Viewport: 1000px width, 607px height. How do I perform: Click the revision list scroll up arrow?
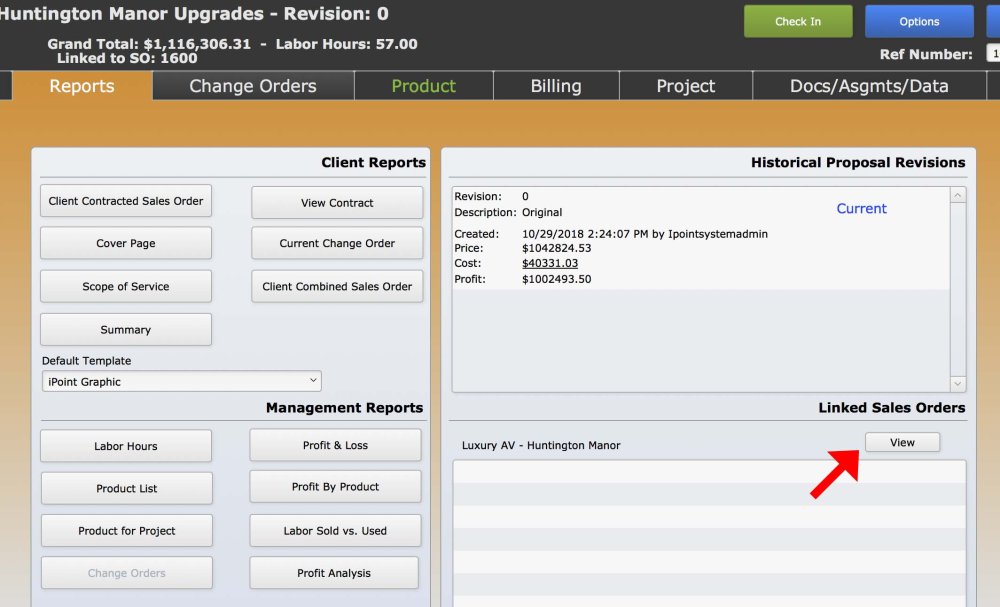(957, 195)
